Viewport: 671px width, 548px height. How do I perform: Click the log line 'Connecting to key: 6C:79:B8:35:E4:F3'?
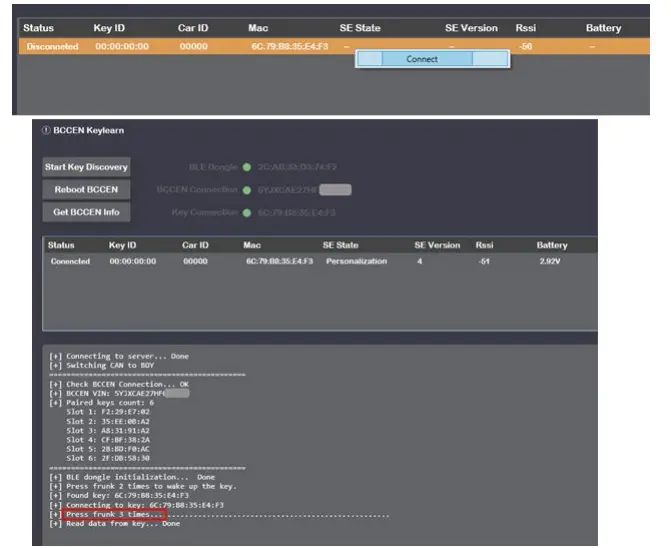tap(137, 505)
